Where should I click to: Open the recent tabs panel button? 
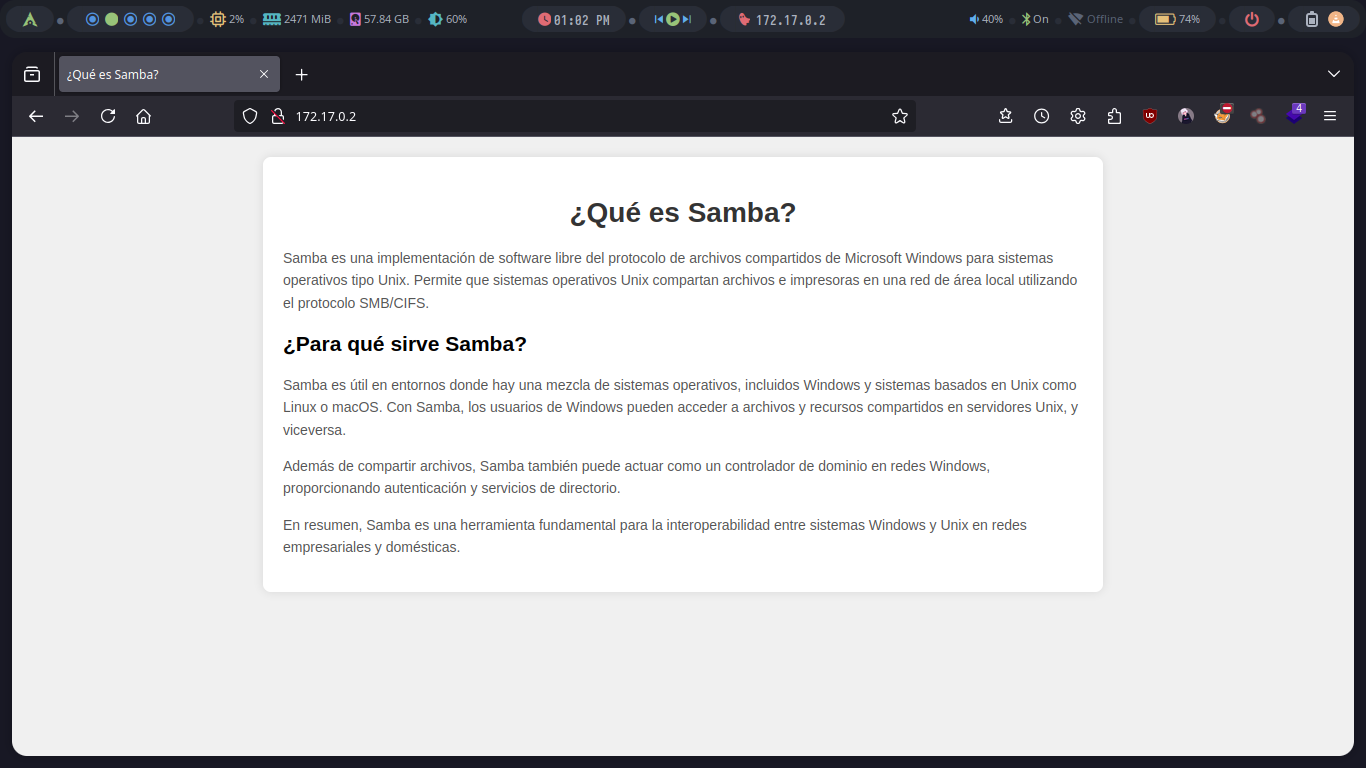point(32,74)
